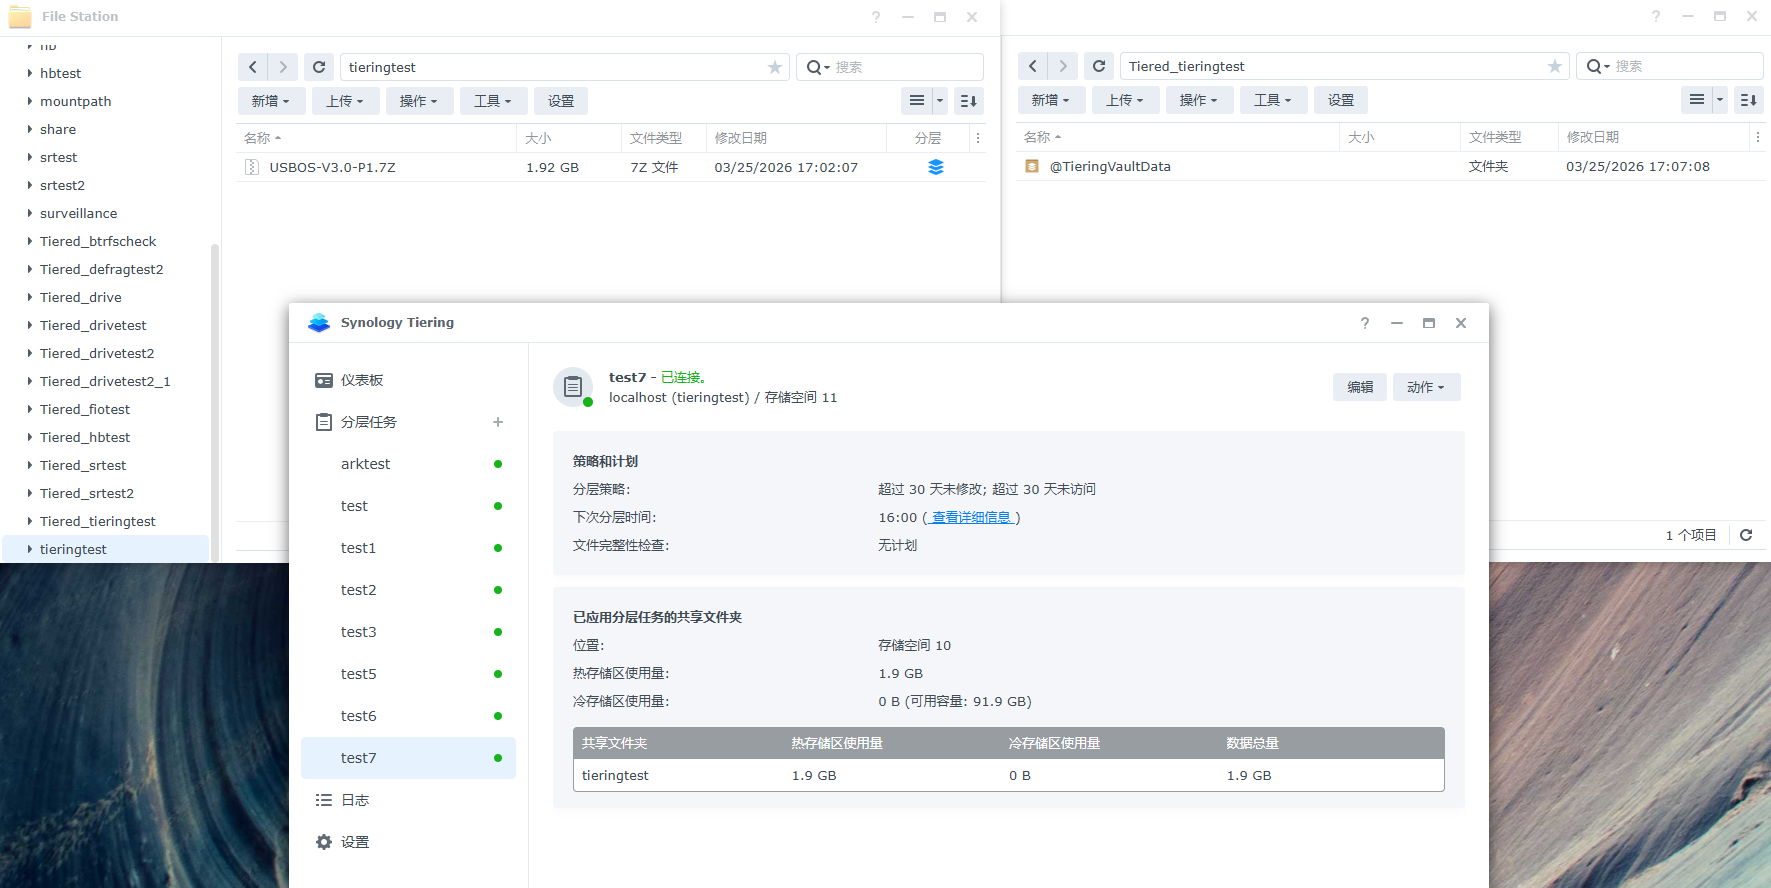The height and width of the screenshot is (888, 1771).
Task: Click the 编辑 button for test7
Action: pos(1360,387)
